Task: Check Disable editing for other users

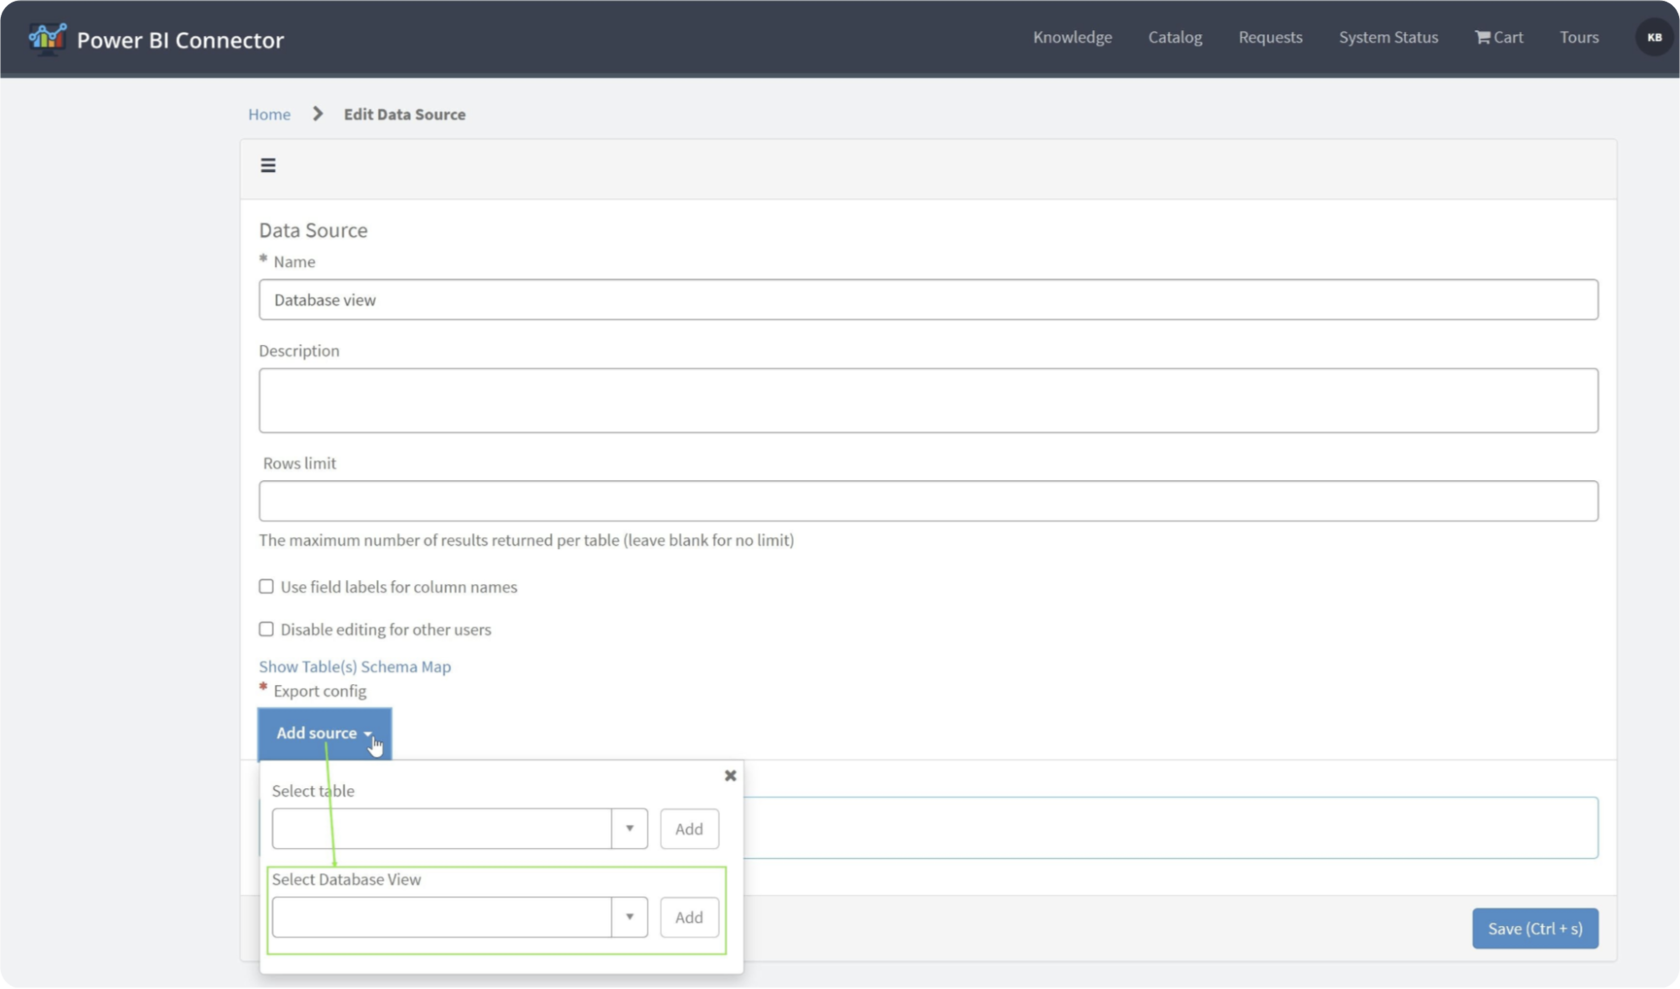Action: 266,628
